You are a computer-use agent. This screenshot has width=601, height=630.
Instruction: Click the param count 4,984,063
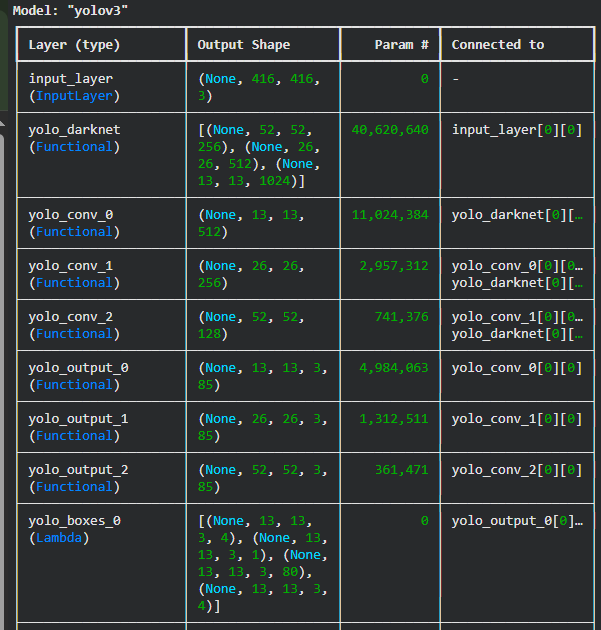click(x=394, y=368)
